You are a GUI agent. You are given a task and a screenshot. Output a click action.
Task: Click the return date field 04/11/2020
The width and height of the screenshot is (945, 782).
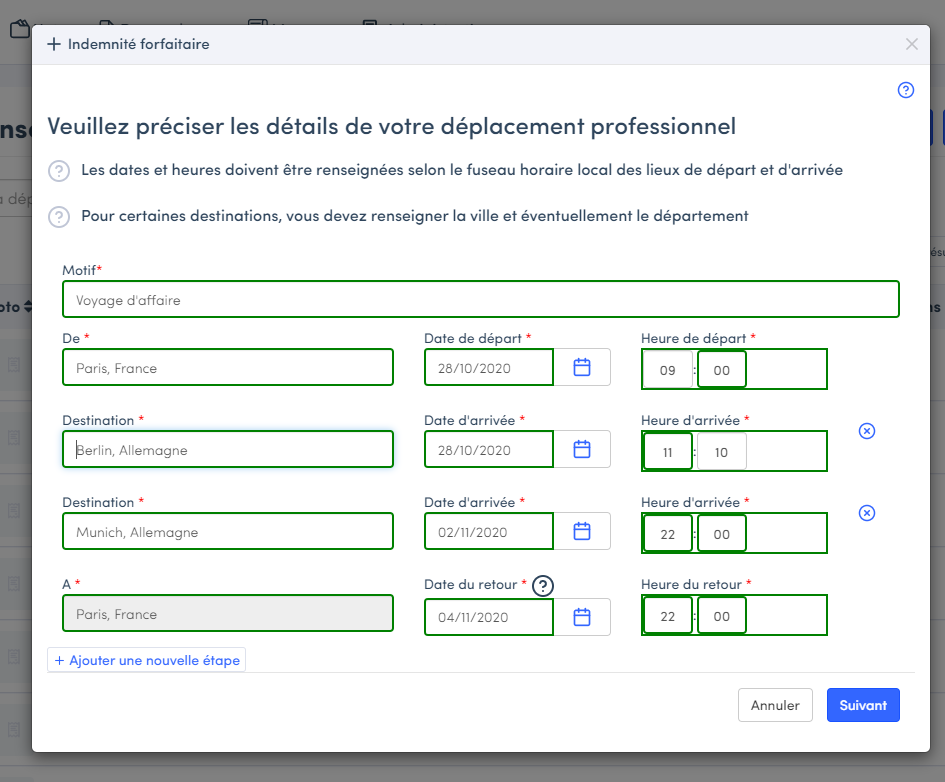pos(489,617)
